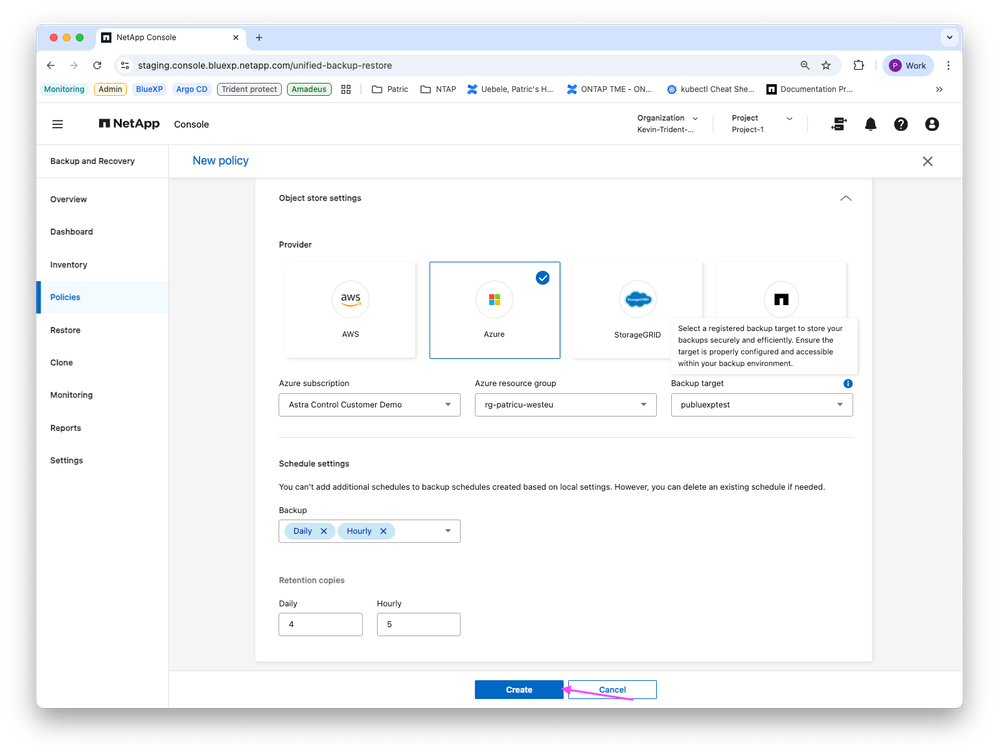The height and width of the screenshot is (756, 999).
Task: Reload the browser page
Action: [x=97, y=65]
